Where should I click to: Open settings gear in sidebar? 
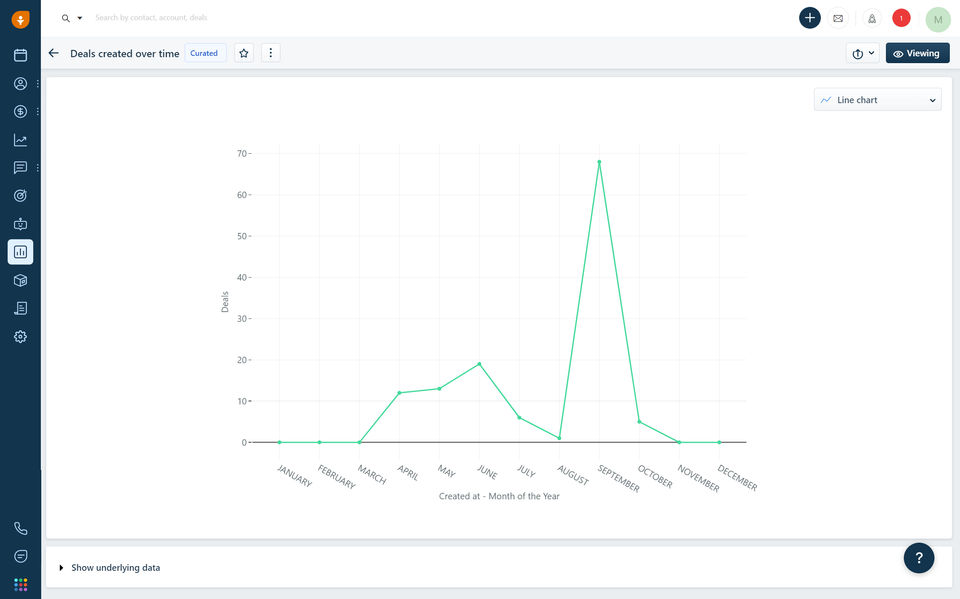20,337
